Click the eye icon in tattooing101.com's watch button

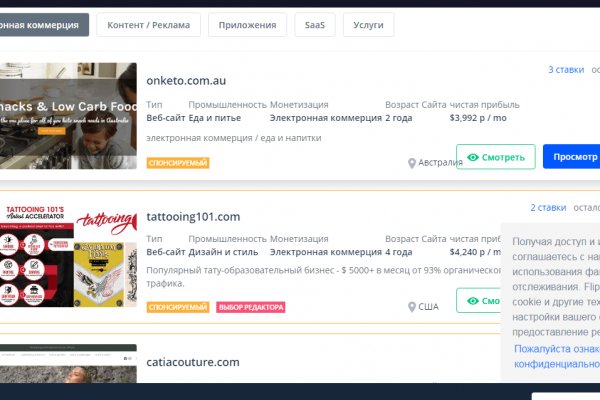click(473, 300)
